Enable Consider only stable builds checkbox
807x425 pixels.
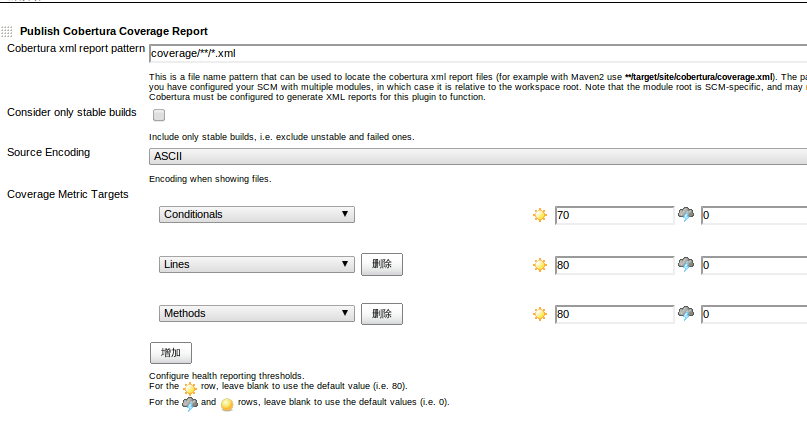pos(159,115)
